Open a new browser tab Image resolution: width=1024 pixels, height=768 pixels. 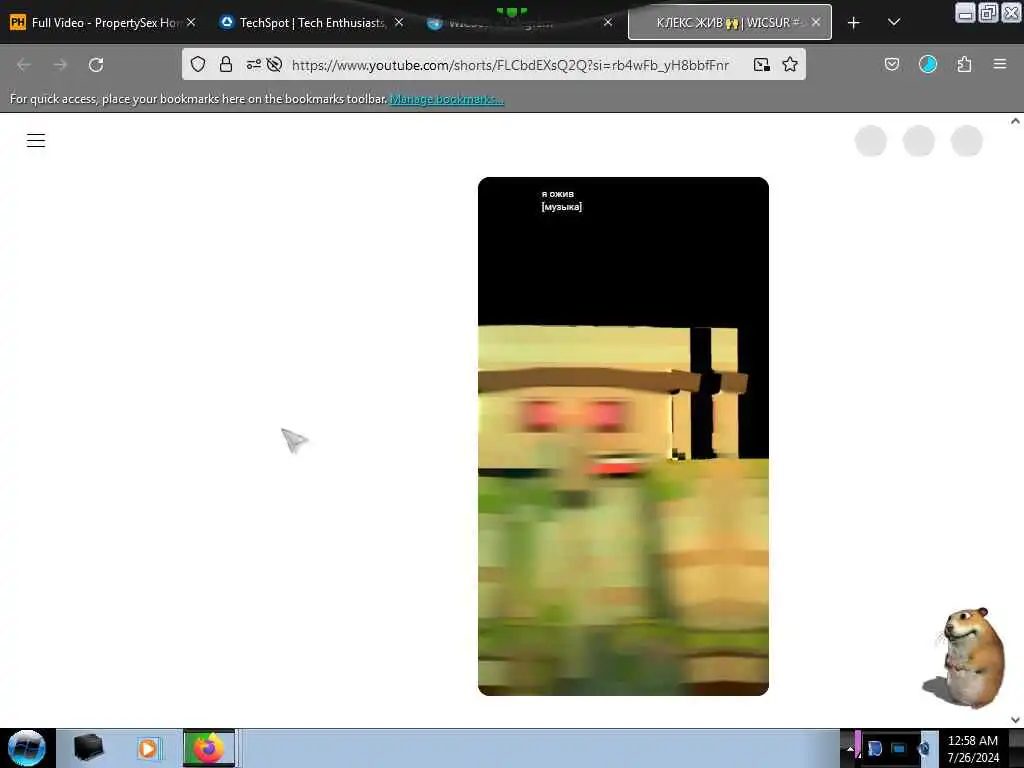(854, 23)
